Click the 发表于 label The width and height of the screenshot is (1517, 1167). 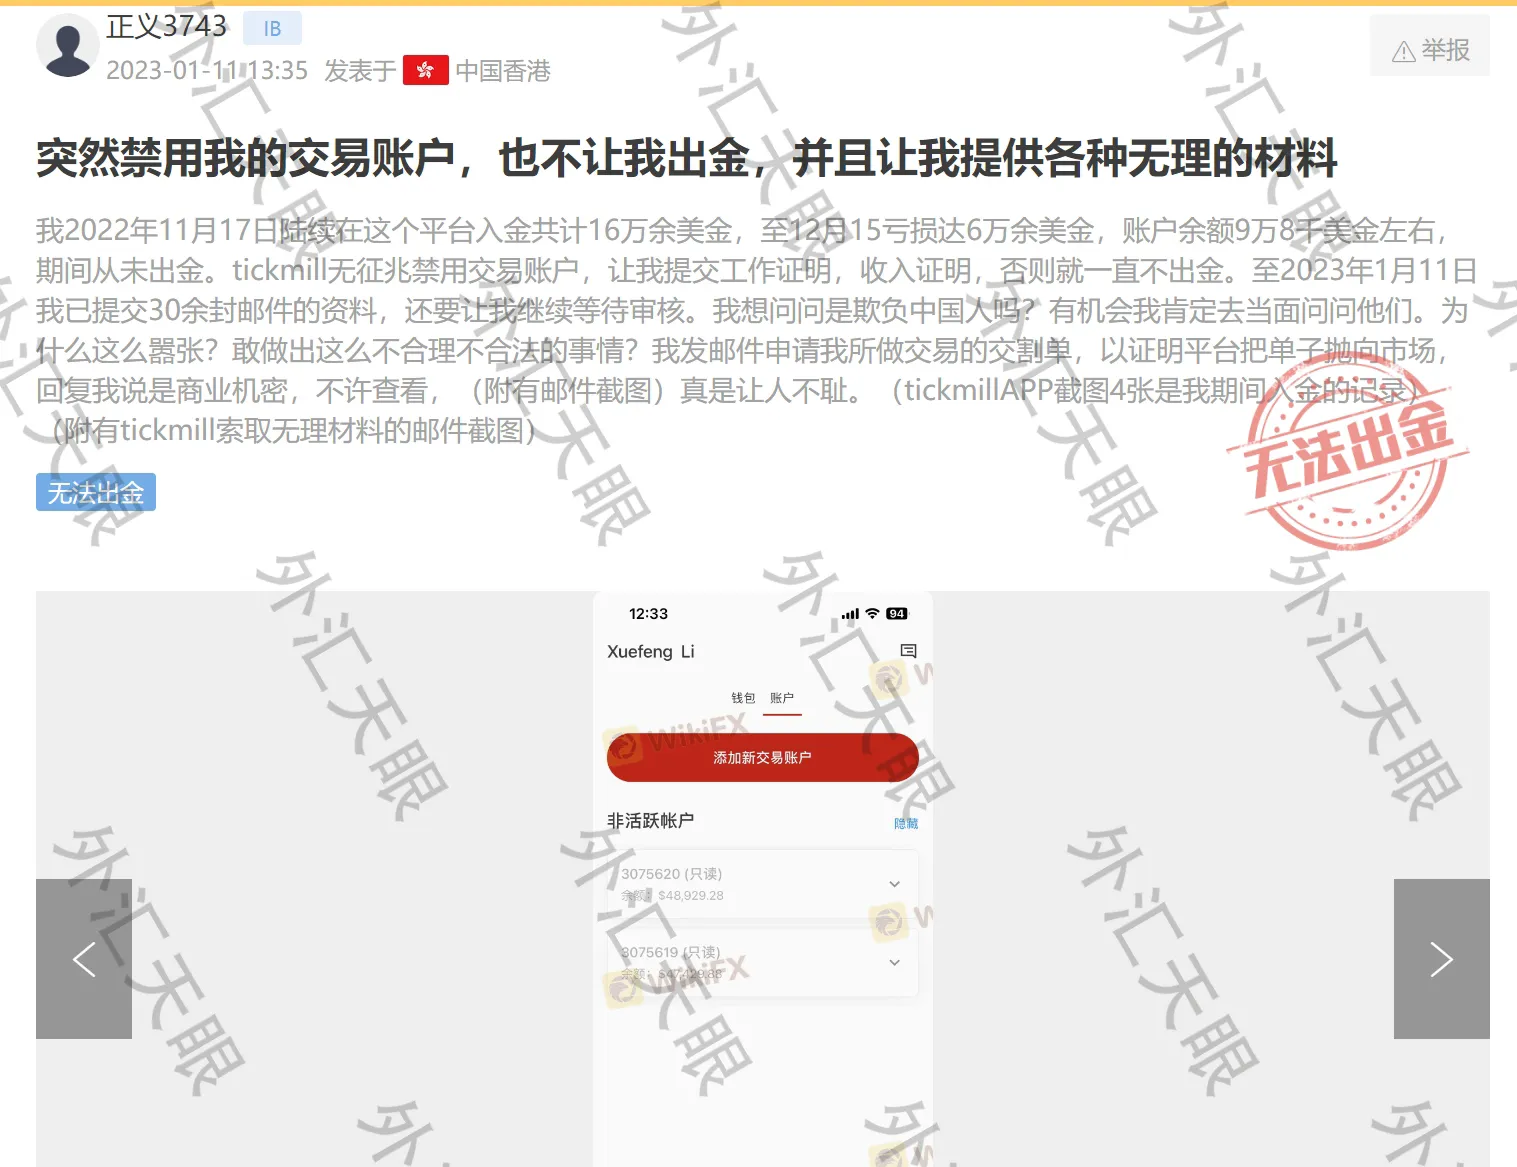click(x=360, y=71)
